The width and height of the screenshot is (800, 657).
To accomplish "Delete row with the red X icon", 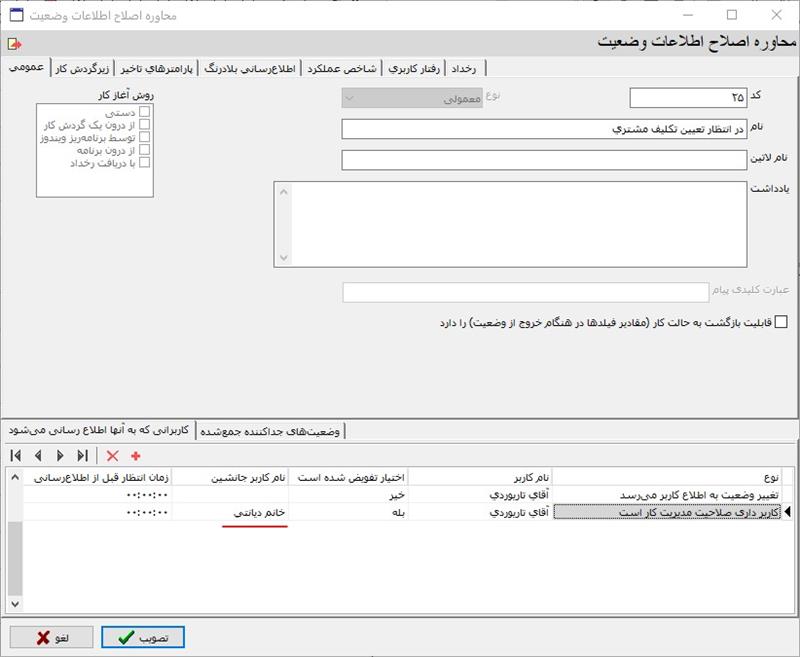I will pyautogui.click(x=112, y=455).
